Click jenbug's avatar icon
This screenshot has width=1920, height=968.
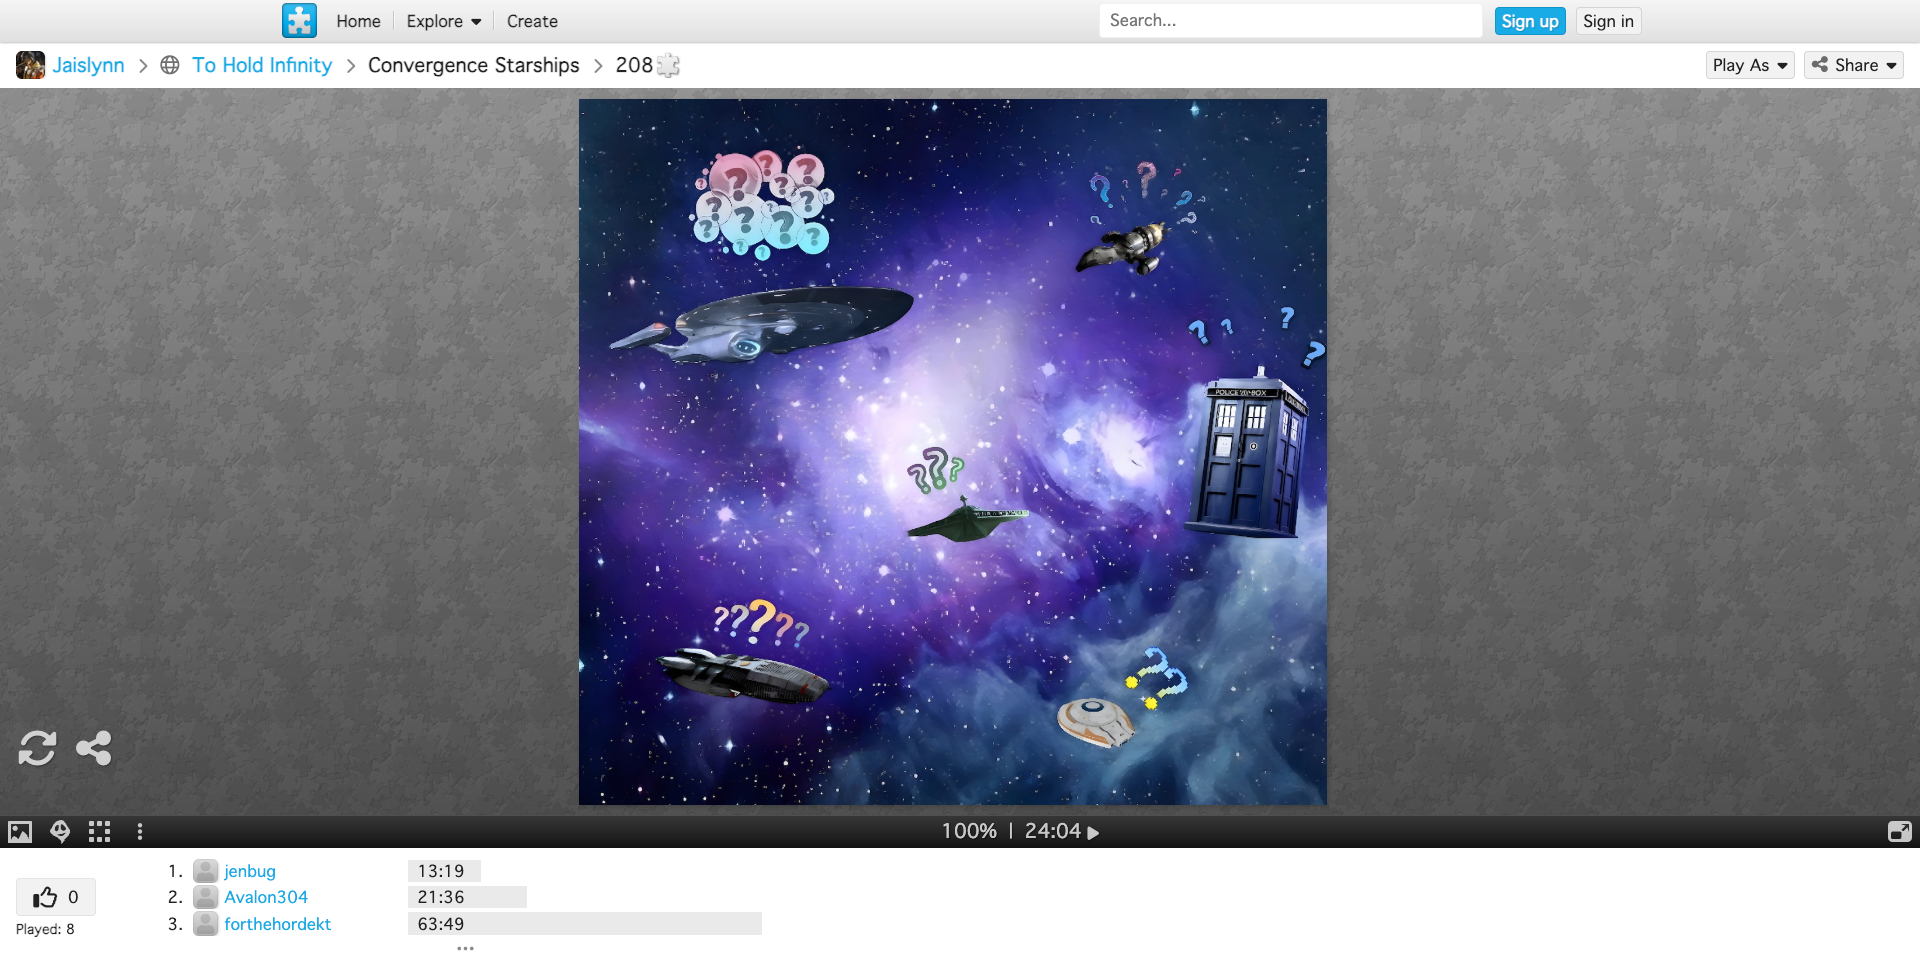point(206,871)
